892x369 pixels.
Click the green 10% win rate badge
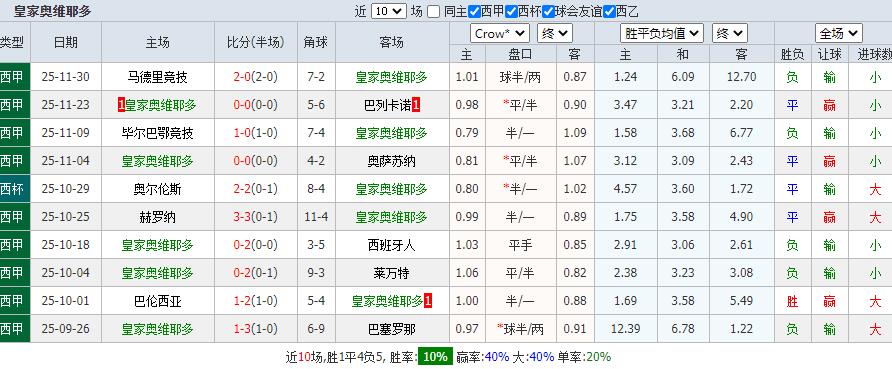436,356
